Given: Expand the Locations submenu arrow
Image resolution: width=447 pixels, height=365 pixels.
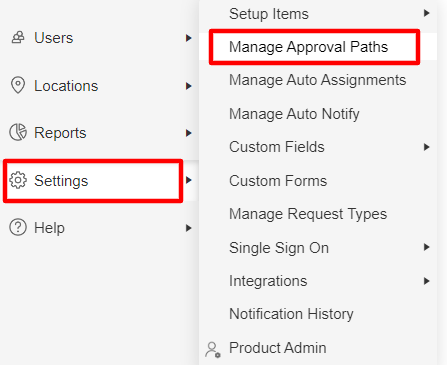Looking at the screenshot, I should coord(189,86).
